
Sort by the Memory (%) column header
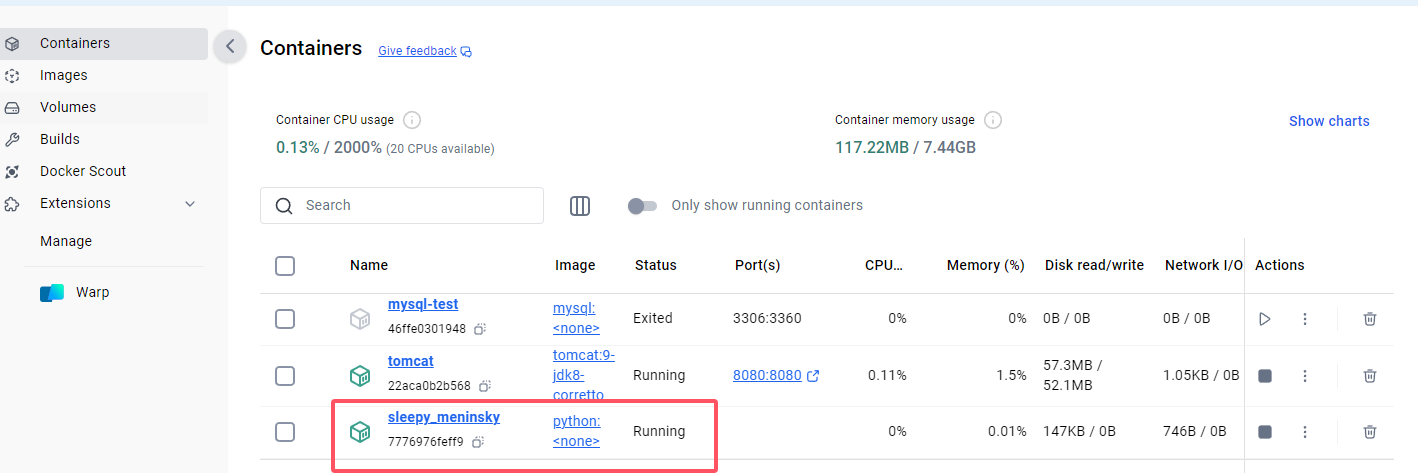pos(986,265)
